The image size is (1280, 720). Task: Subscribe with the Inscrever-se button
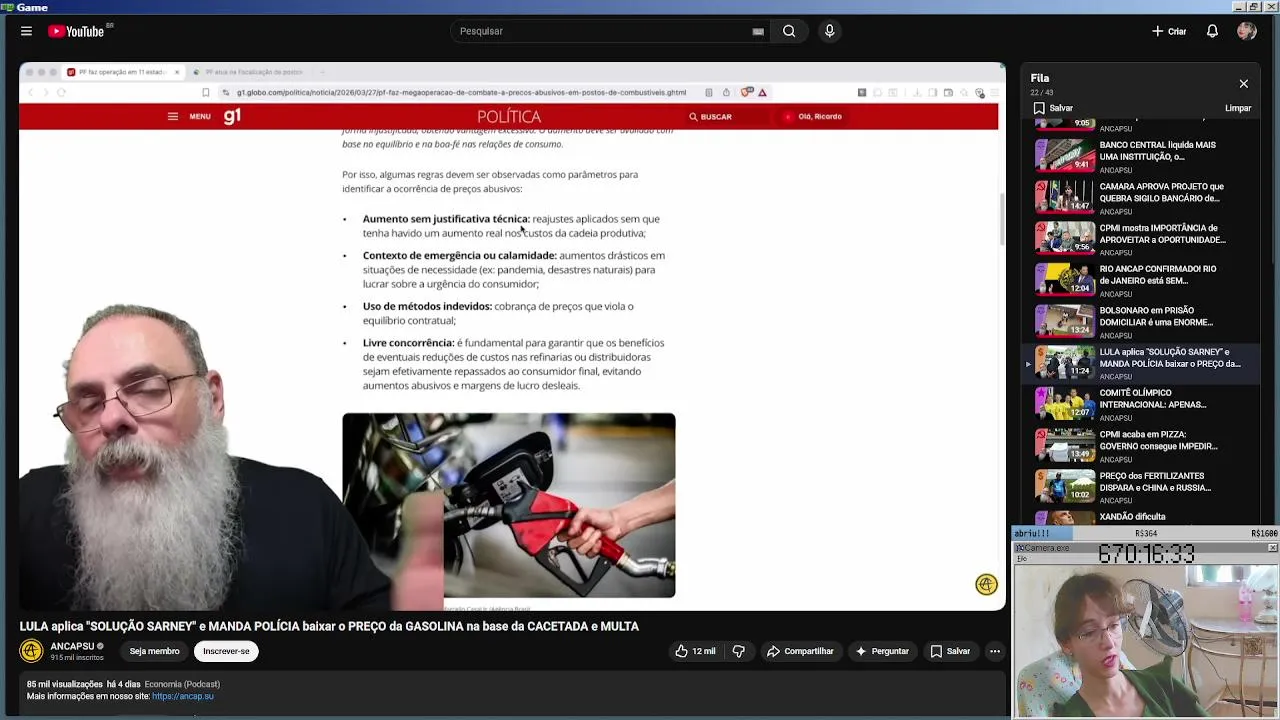pyautogui.click(x=226, y=651)
